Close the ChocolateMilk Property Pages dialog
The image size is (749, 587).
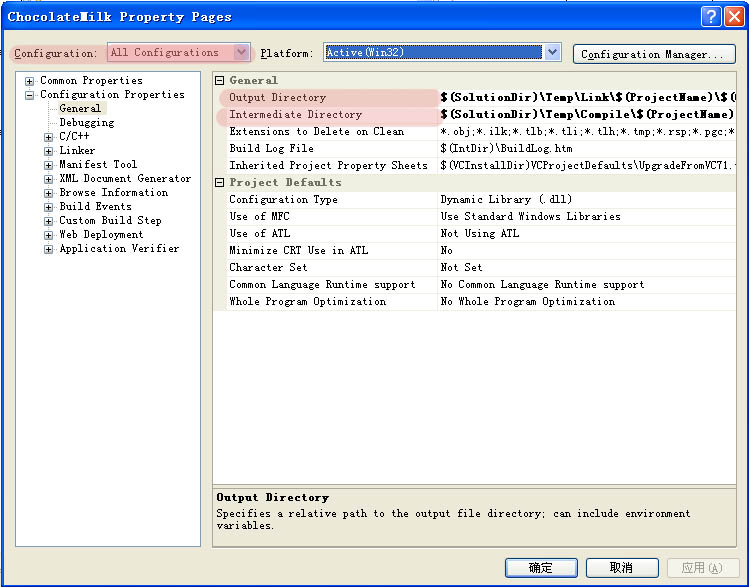(734, 17)
